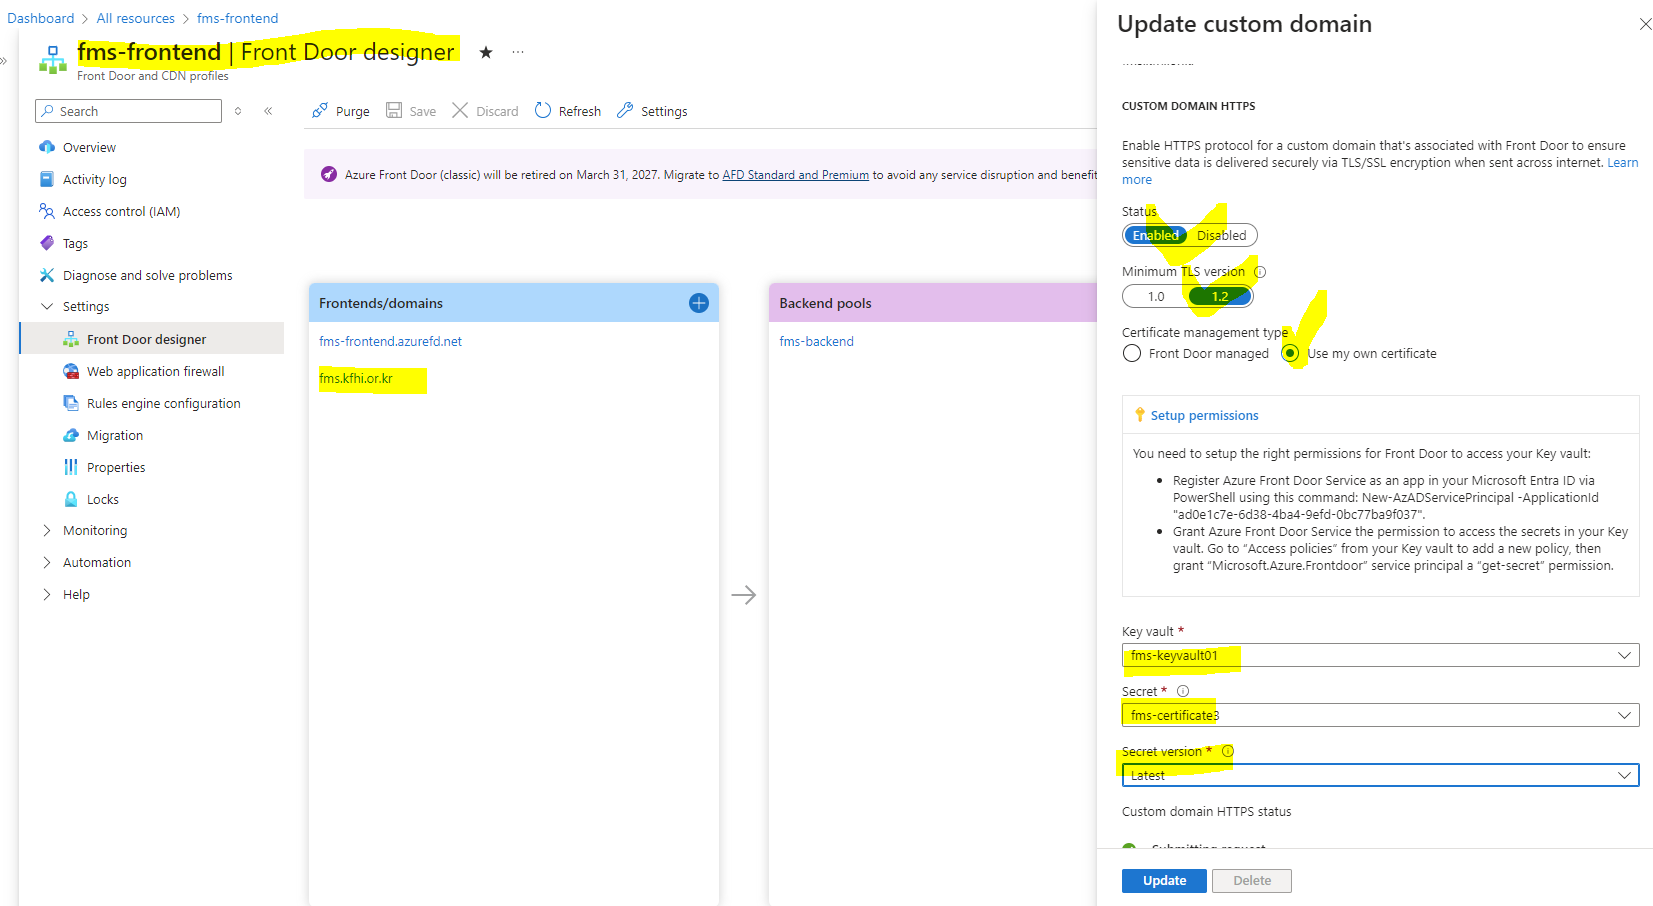
Task: Collapse the sidebar with double chevron
Action: pyautogui.click(x=268, y=111)
